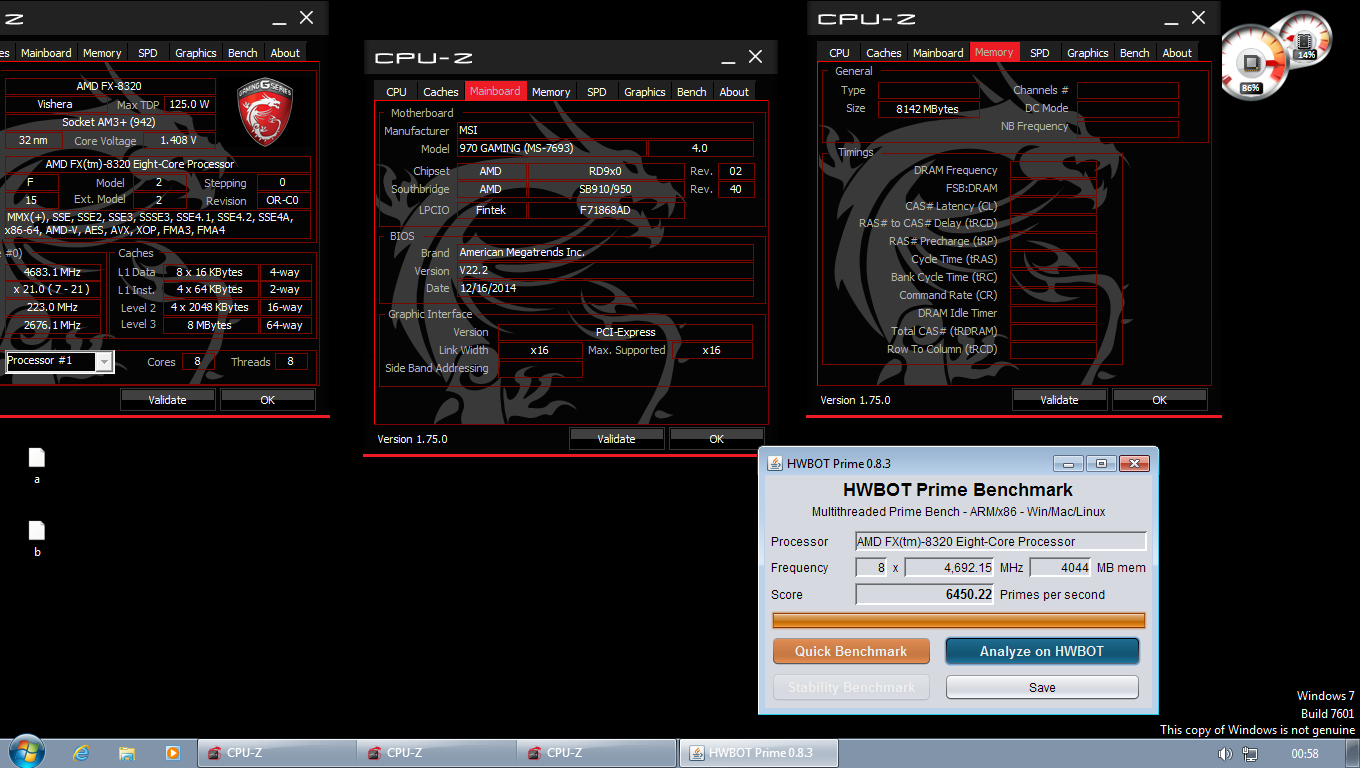Click the orange HWBOT benchmark progress bar
1360x768 pixels.
[x=959, y=621]
